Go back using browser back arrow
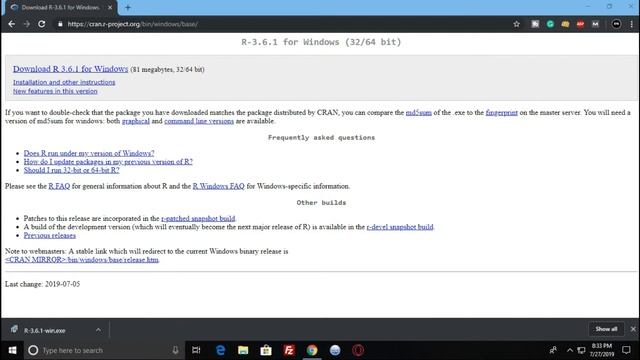 tap(11, 24)
